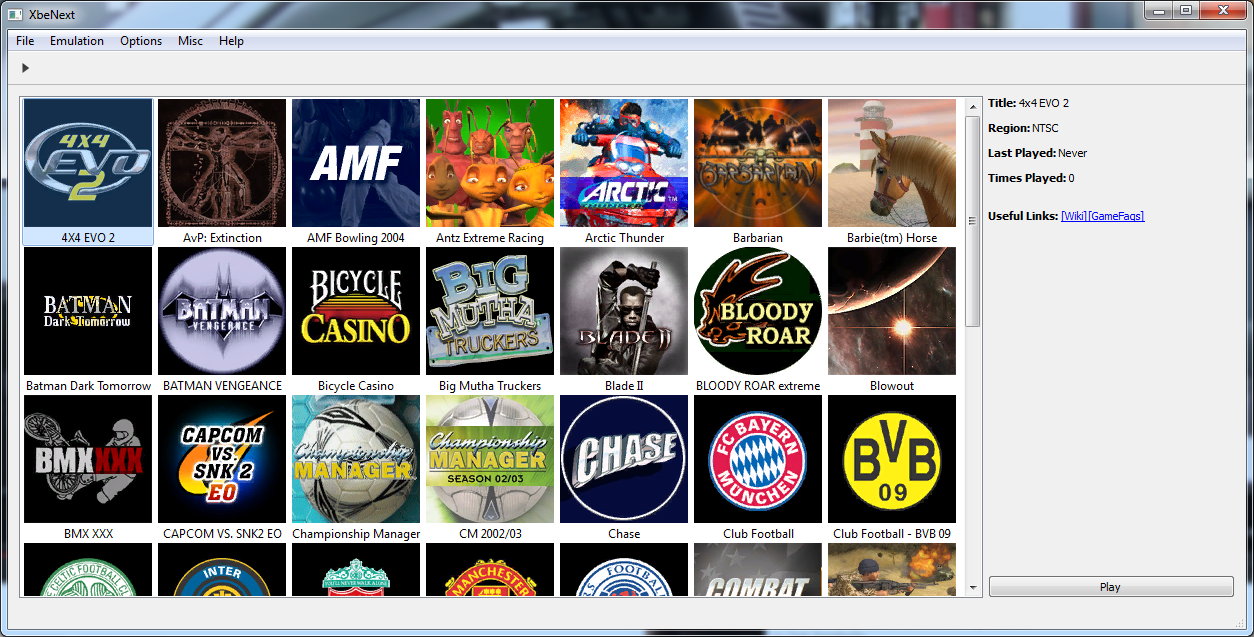
Task: Click the game list vertical scrollbar thumb
Action: tap(973, 221)
